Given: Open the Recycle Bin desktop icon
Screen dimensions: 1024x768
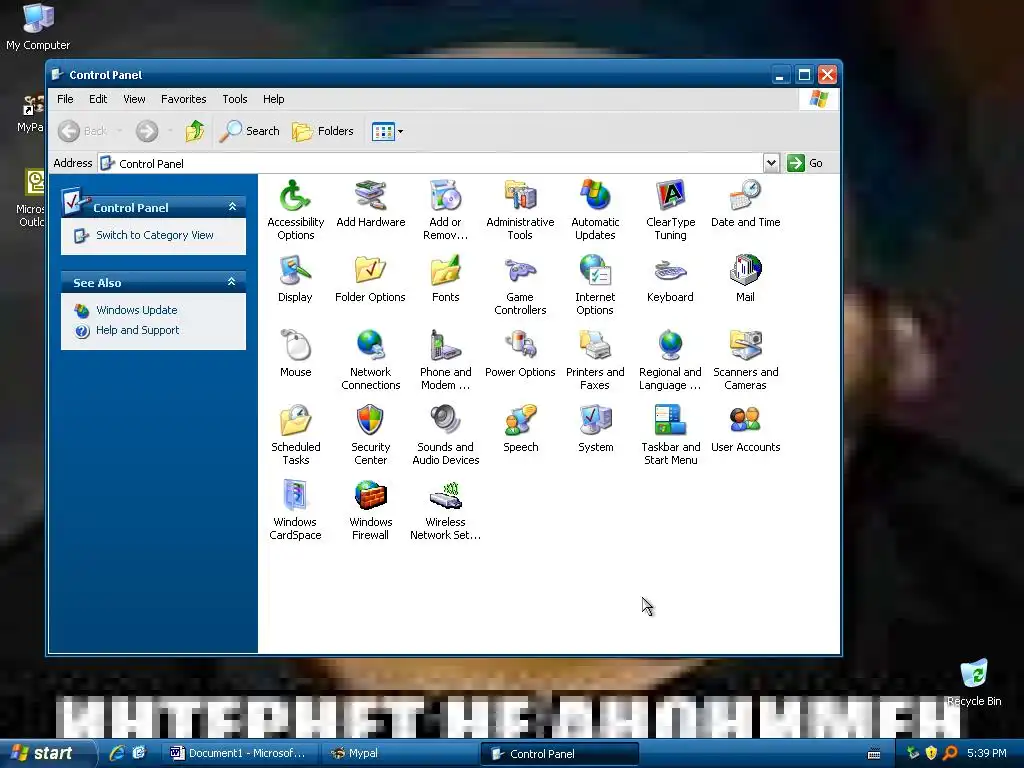Looking at the screenshot, I should [974, 683].
